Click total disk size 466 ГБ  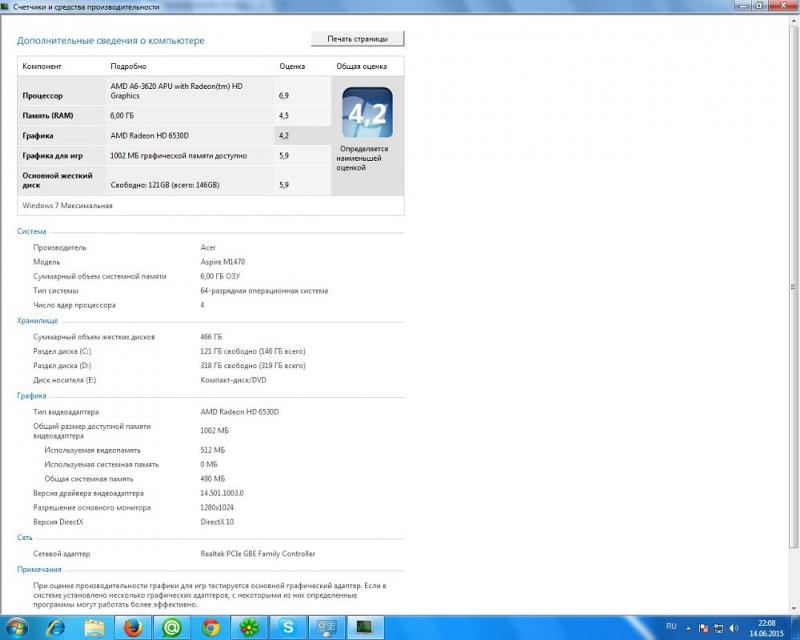pos(211,337)
